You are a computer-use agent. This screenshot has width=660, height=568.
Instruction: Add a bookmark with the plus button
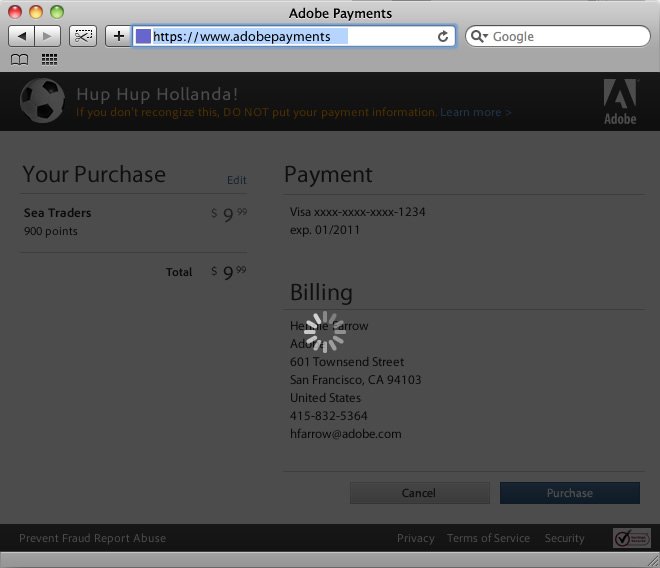pos(119,36)
